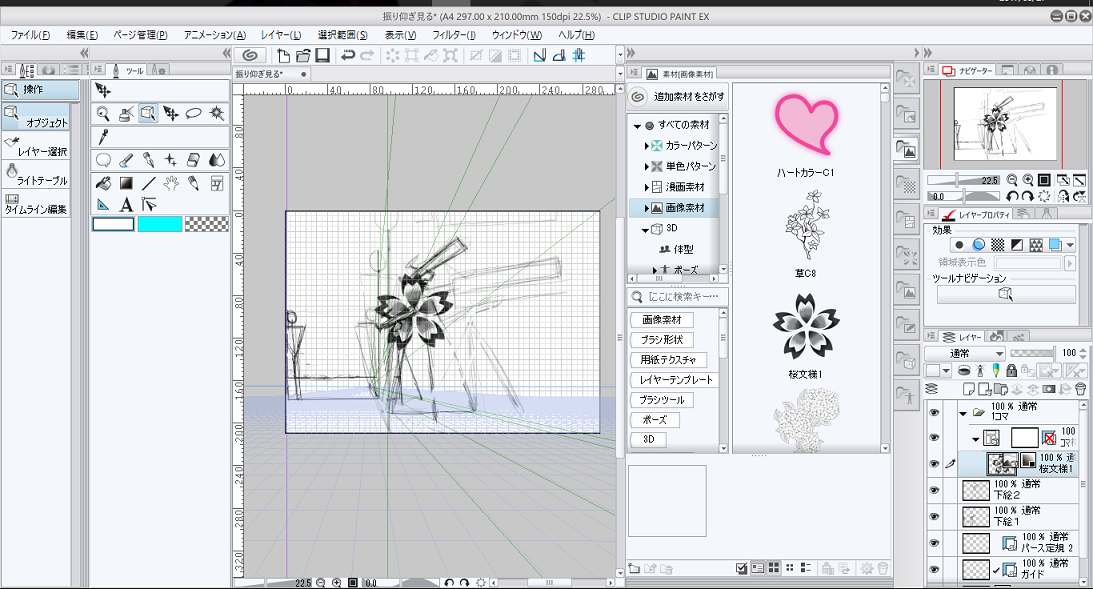Expand the カラーパターン material folder
The image size is (1093, 589).
click(x=647, y=146)
